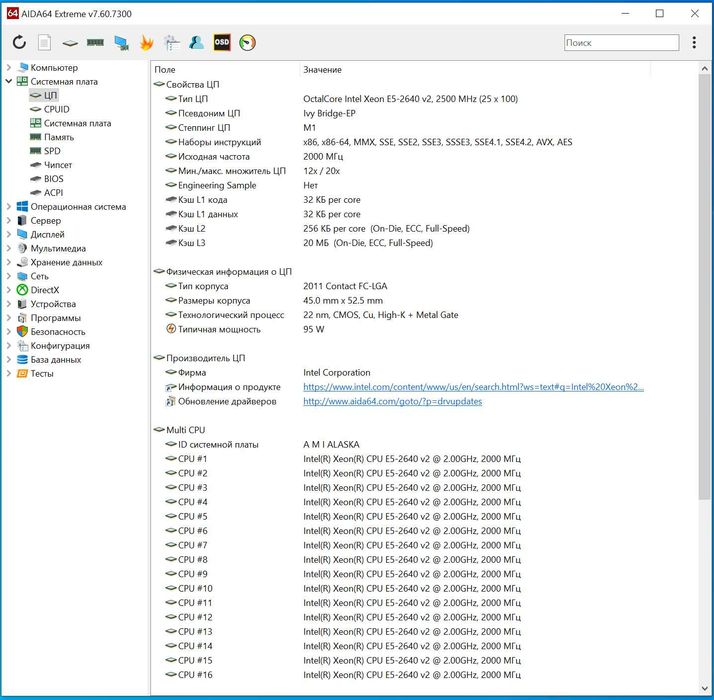Expand the Хранение данных node
Screen dimensions: 714x700
click(x=9, y=262)
